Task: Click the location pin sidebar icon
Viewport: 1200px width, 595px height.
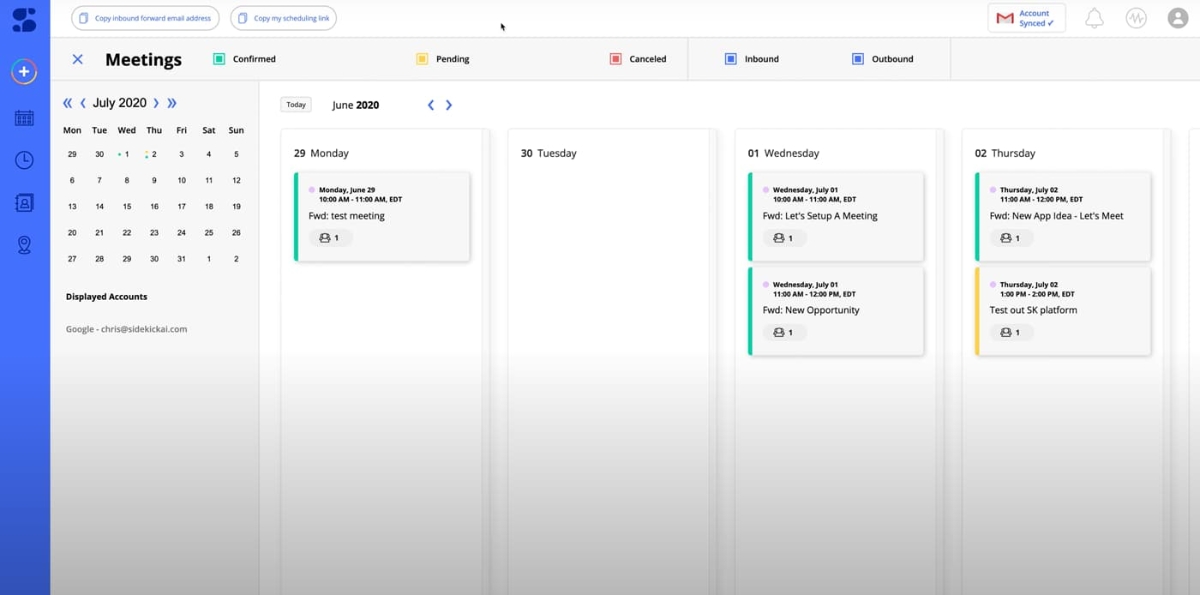Action: click(24, 245)
